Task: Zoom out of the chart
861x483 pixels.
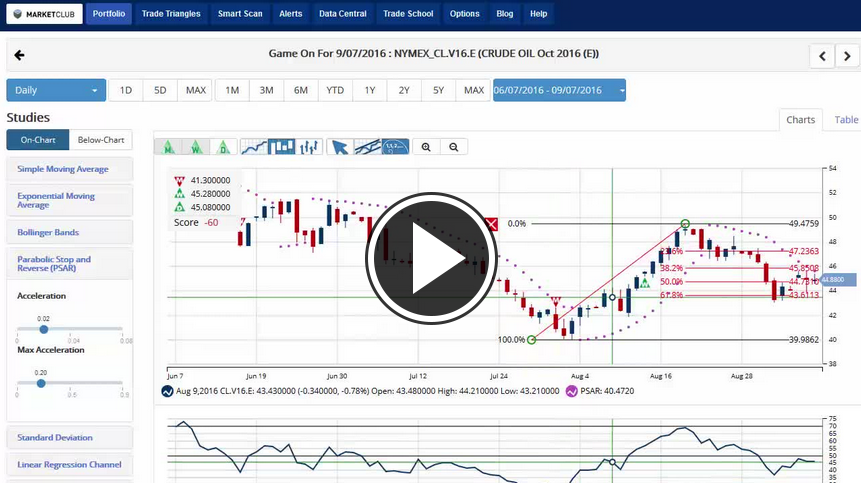Action: coord(454,147)
